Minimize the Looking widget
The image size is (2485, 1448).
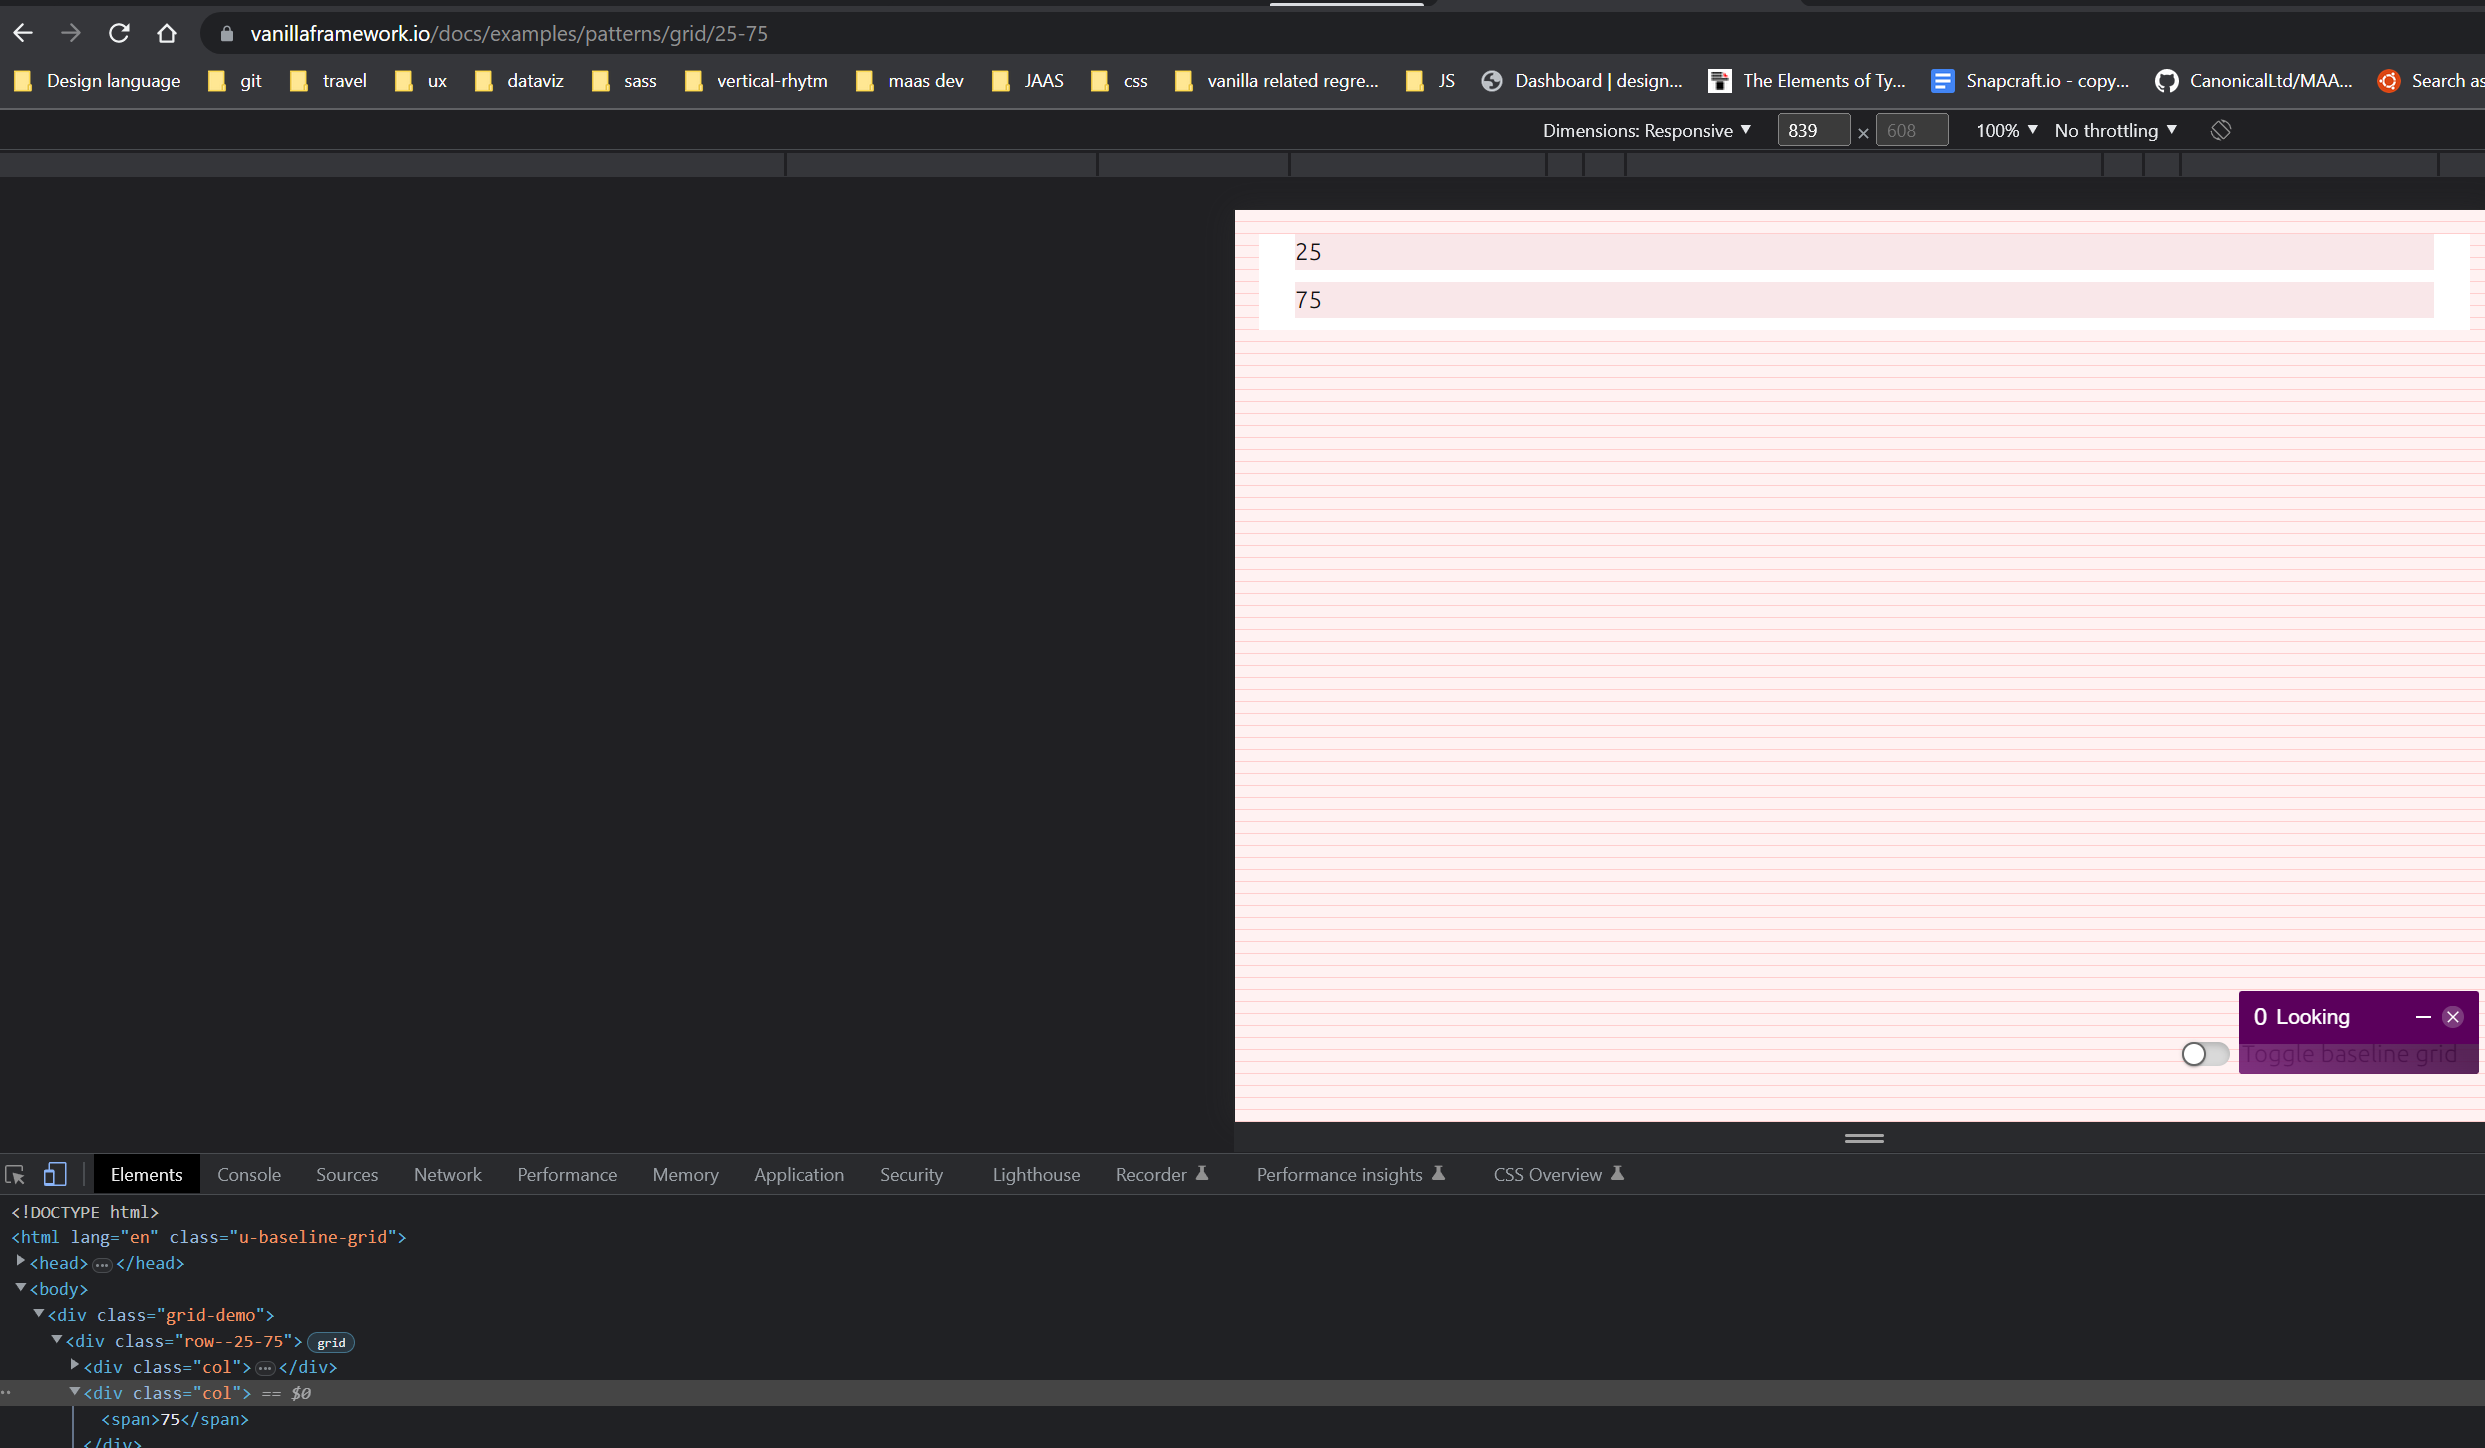click(x=2422, y=1017)
